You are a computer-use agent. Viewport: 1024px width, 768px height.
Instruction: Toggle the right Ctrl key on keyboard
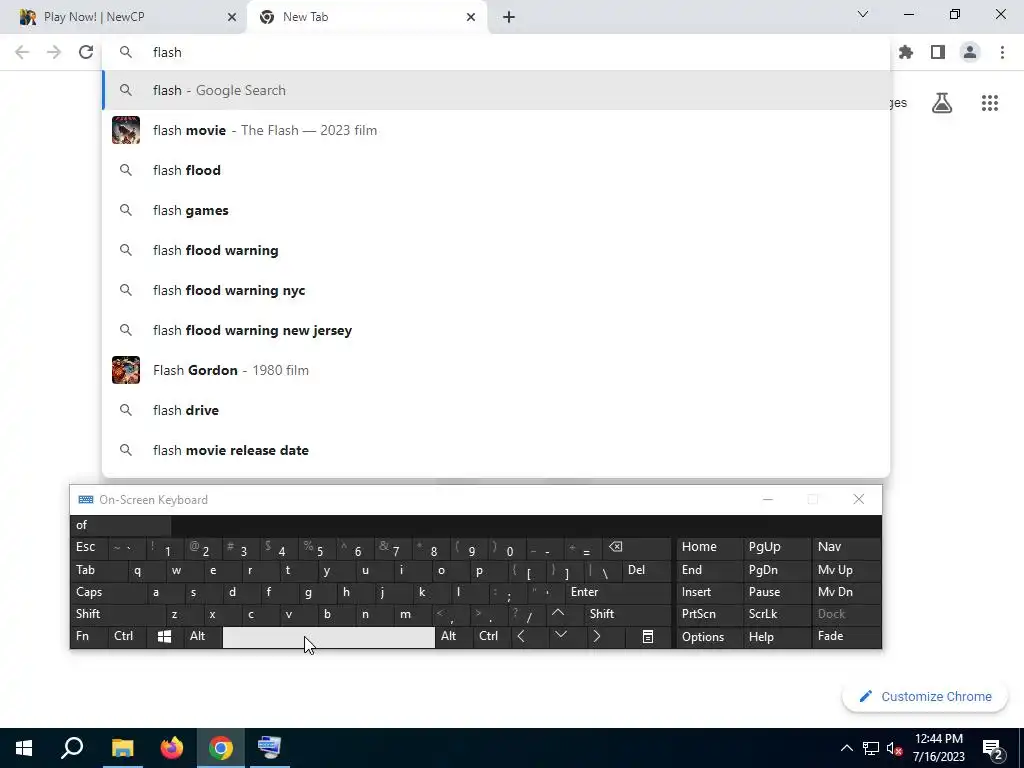coord(492,636)
